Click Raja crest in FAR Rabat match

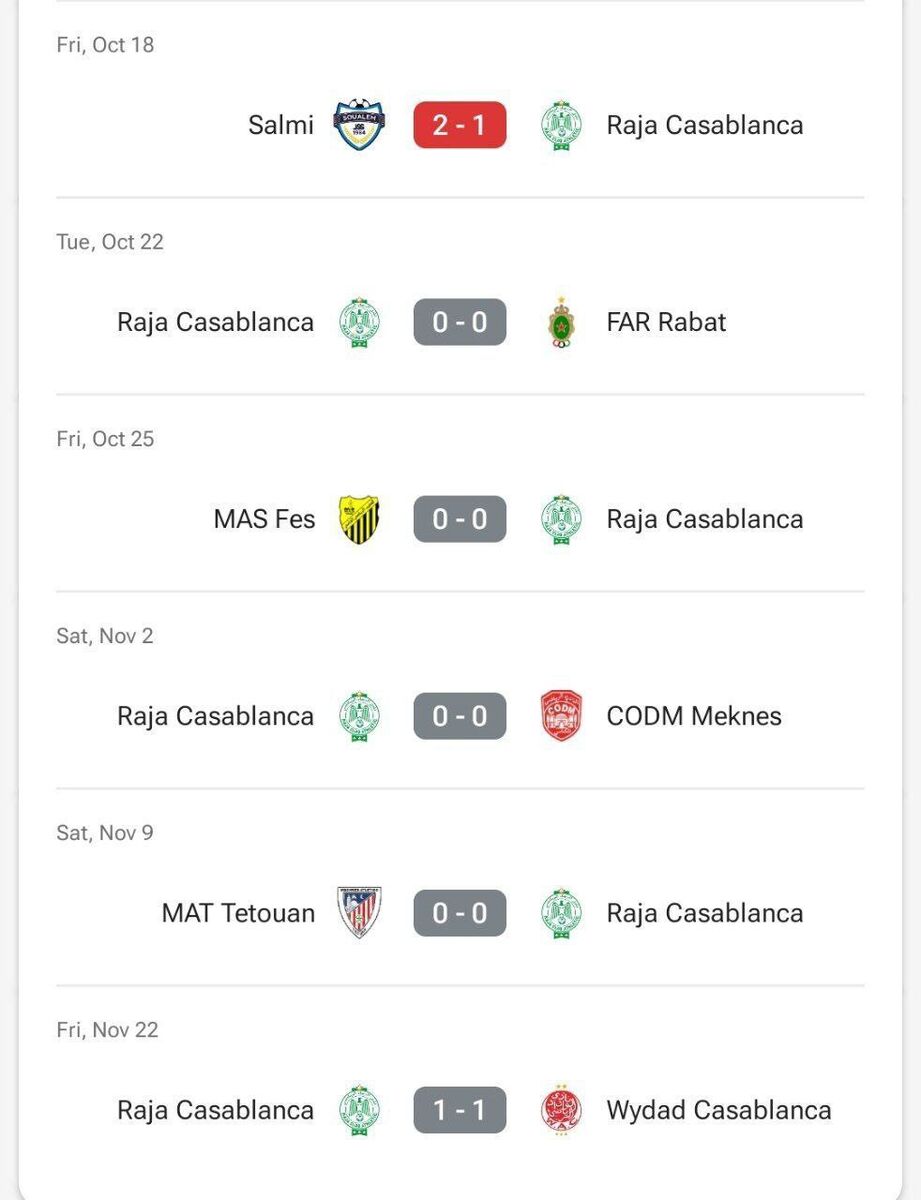[x=359, y=322]
